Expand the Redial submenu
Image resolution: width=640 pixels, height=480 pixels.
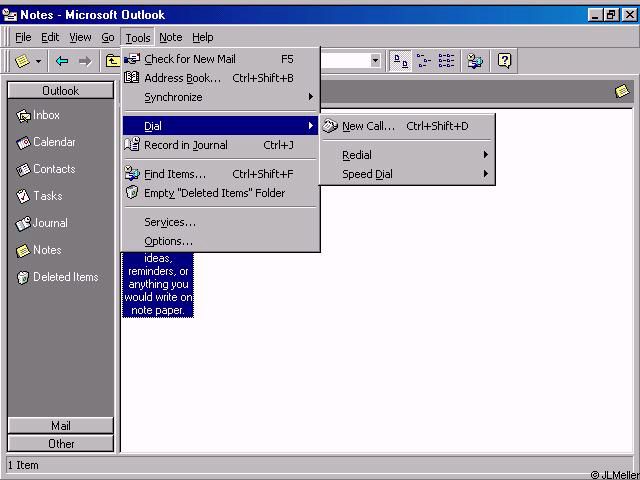[x=407, y=155]
